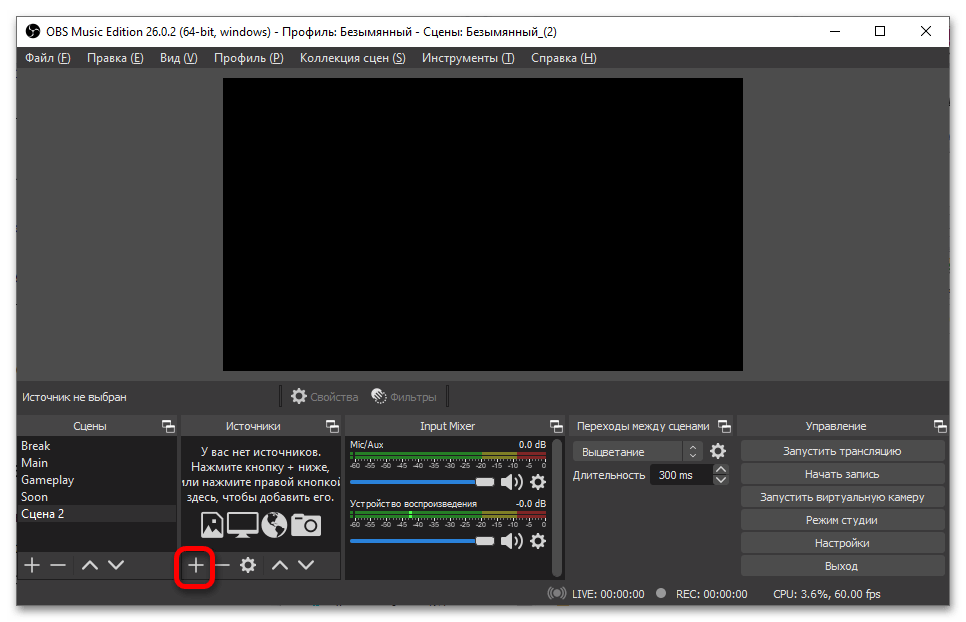Move source down in Sources list
Image resolution: width=966 pixels, height=622 pixels.
pyautogui.click(x=306, y=565)
